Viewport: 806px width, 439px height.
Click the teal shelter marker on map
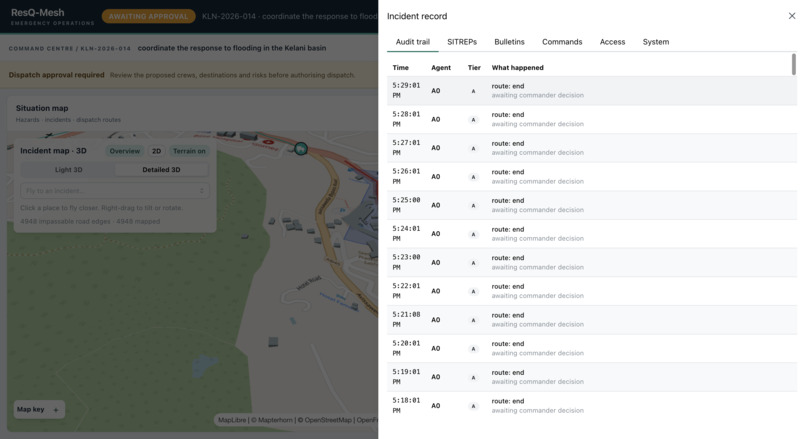[301, 149]
